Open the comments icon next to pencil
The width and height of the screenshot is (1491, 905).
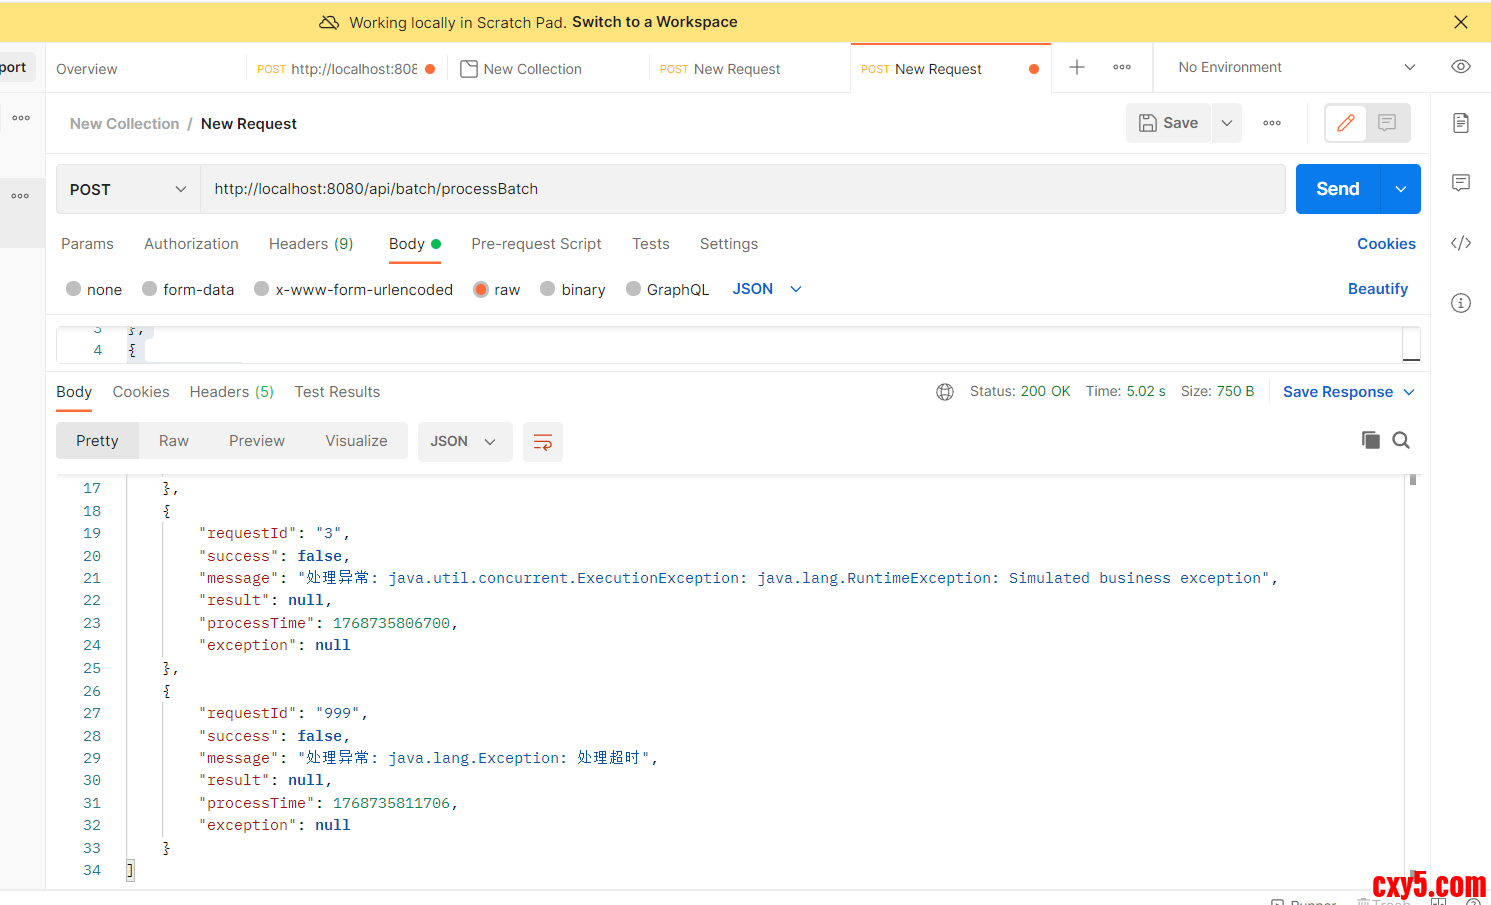point(1387,123)
